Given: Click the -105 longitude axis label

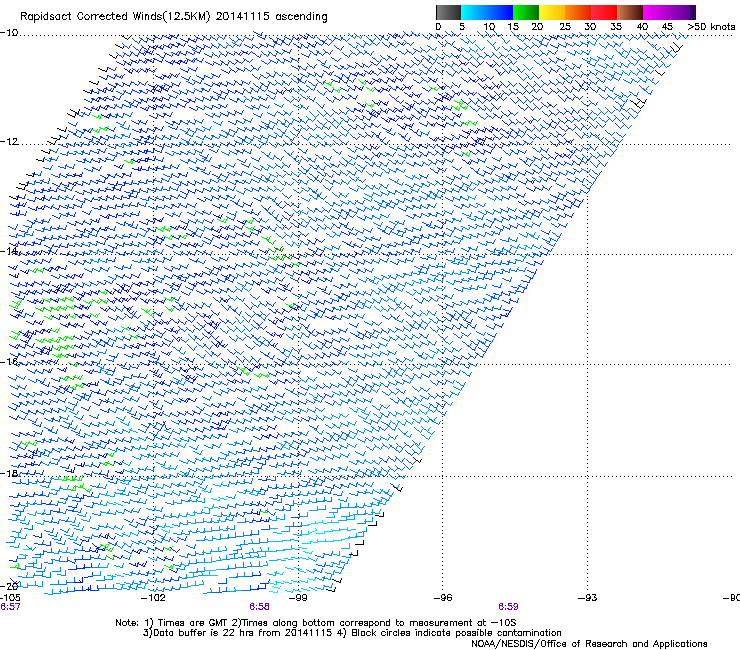Looking at the screenshot, I should pyautogui.click(x=10, y=598).
